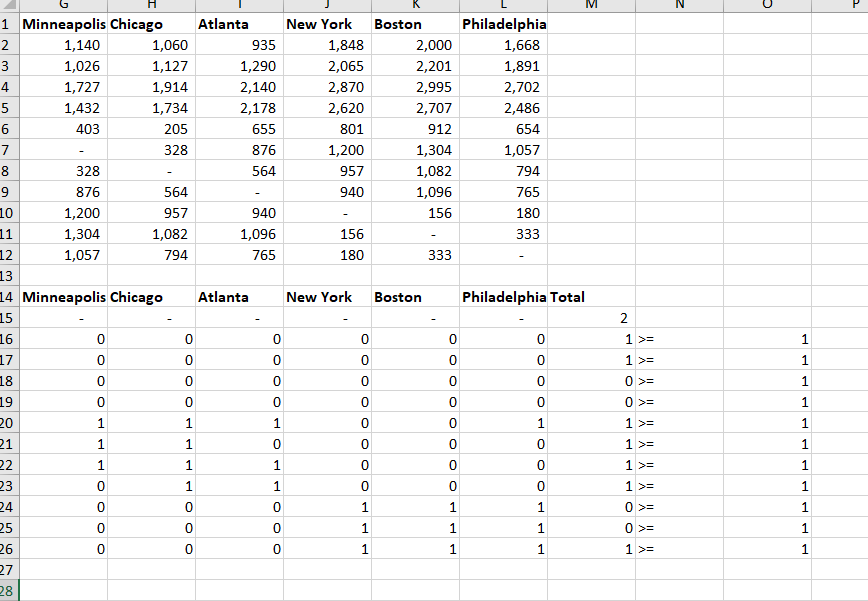Viewport: 868px width, 601px height.
Task: Select the Chicago header in row 14
Action: point(151,297)
